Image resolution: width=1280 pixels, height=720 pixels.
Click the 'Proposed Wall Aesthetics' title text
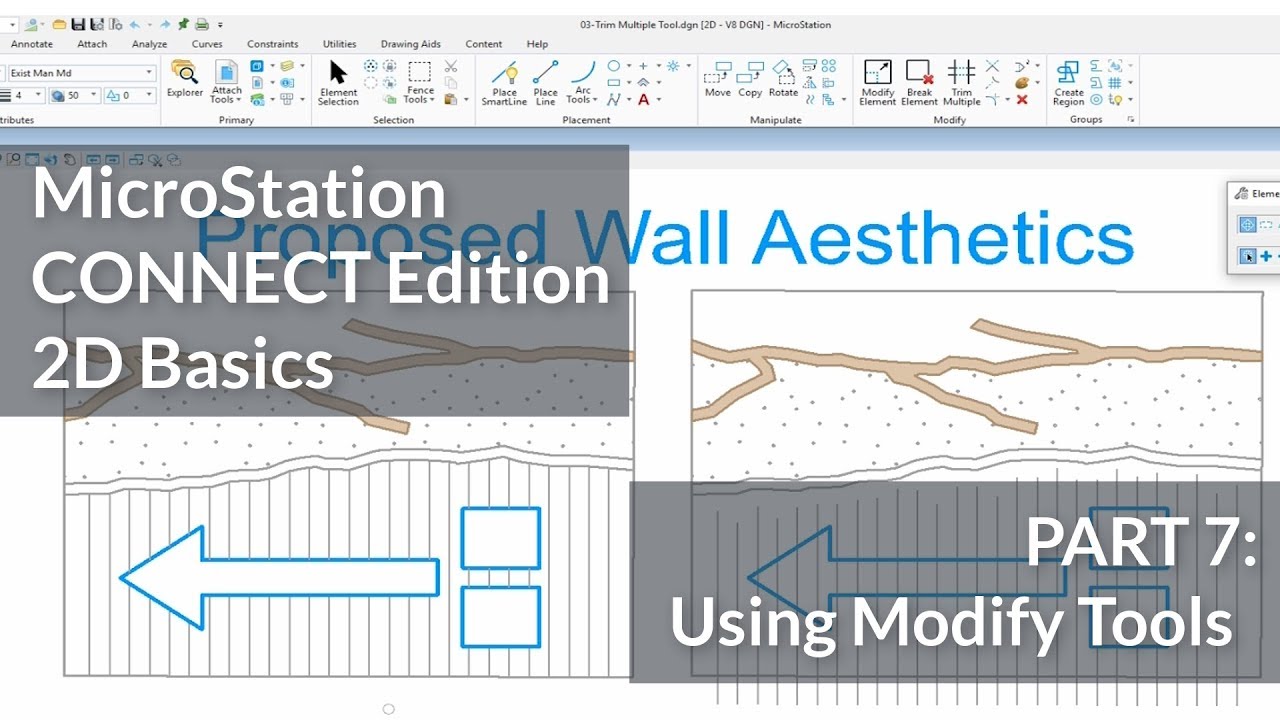(664, 238)
